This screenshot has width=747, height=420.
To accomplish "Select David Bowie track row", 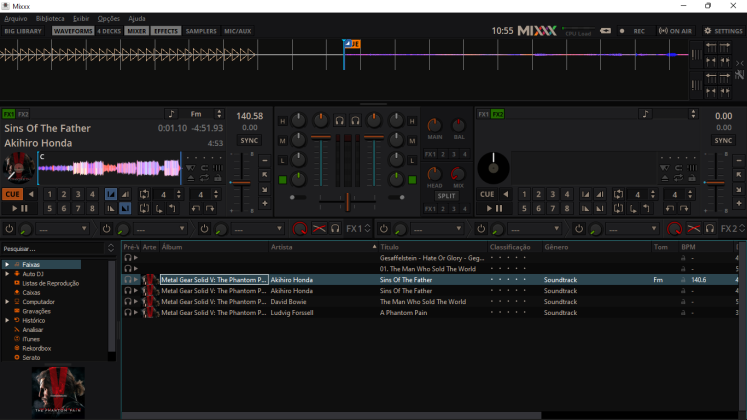I will pos(429,302).
